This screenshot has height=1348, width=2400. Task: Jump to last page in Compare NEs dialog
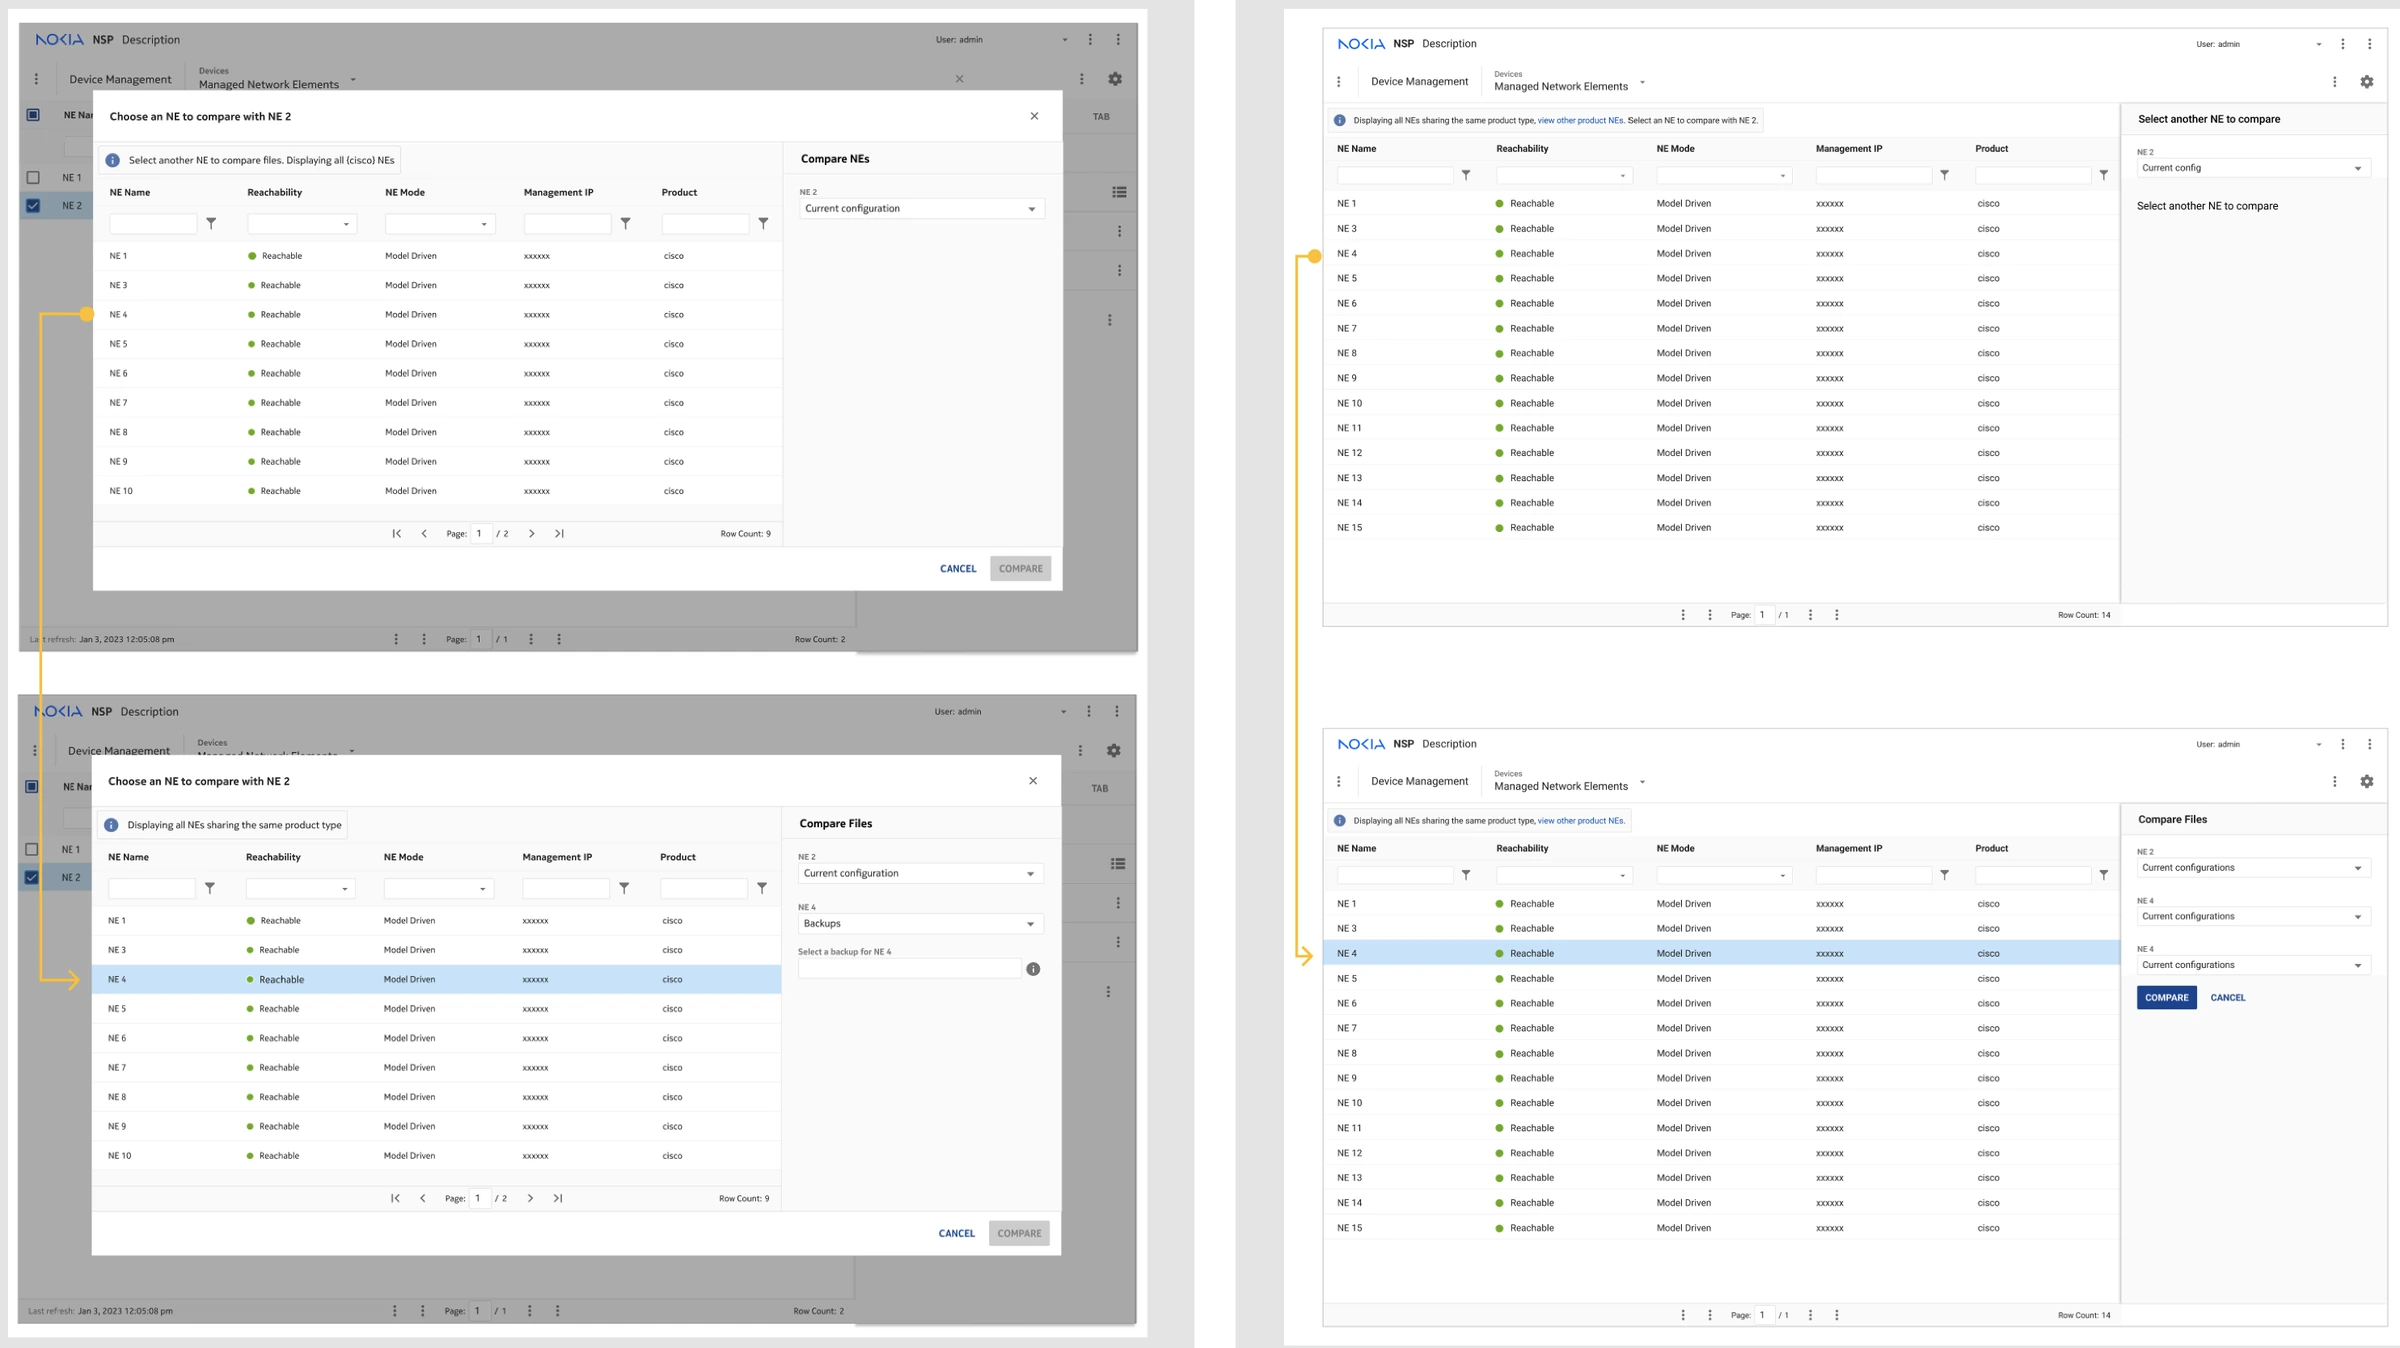[x=559, y=534]
